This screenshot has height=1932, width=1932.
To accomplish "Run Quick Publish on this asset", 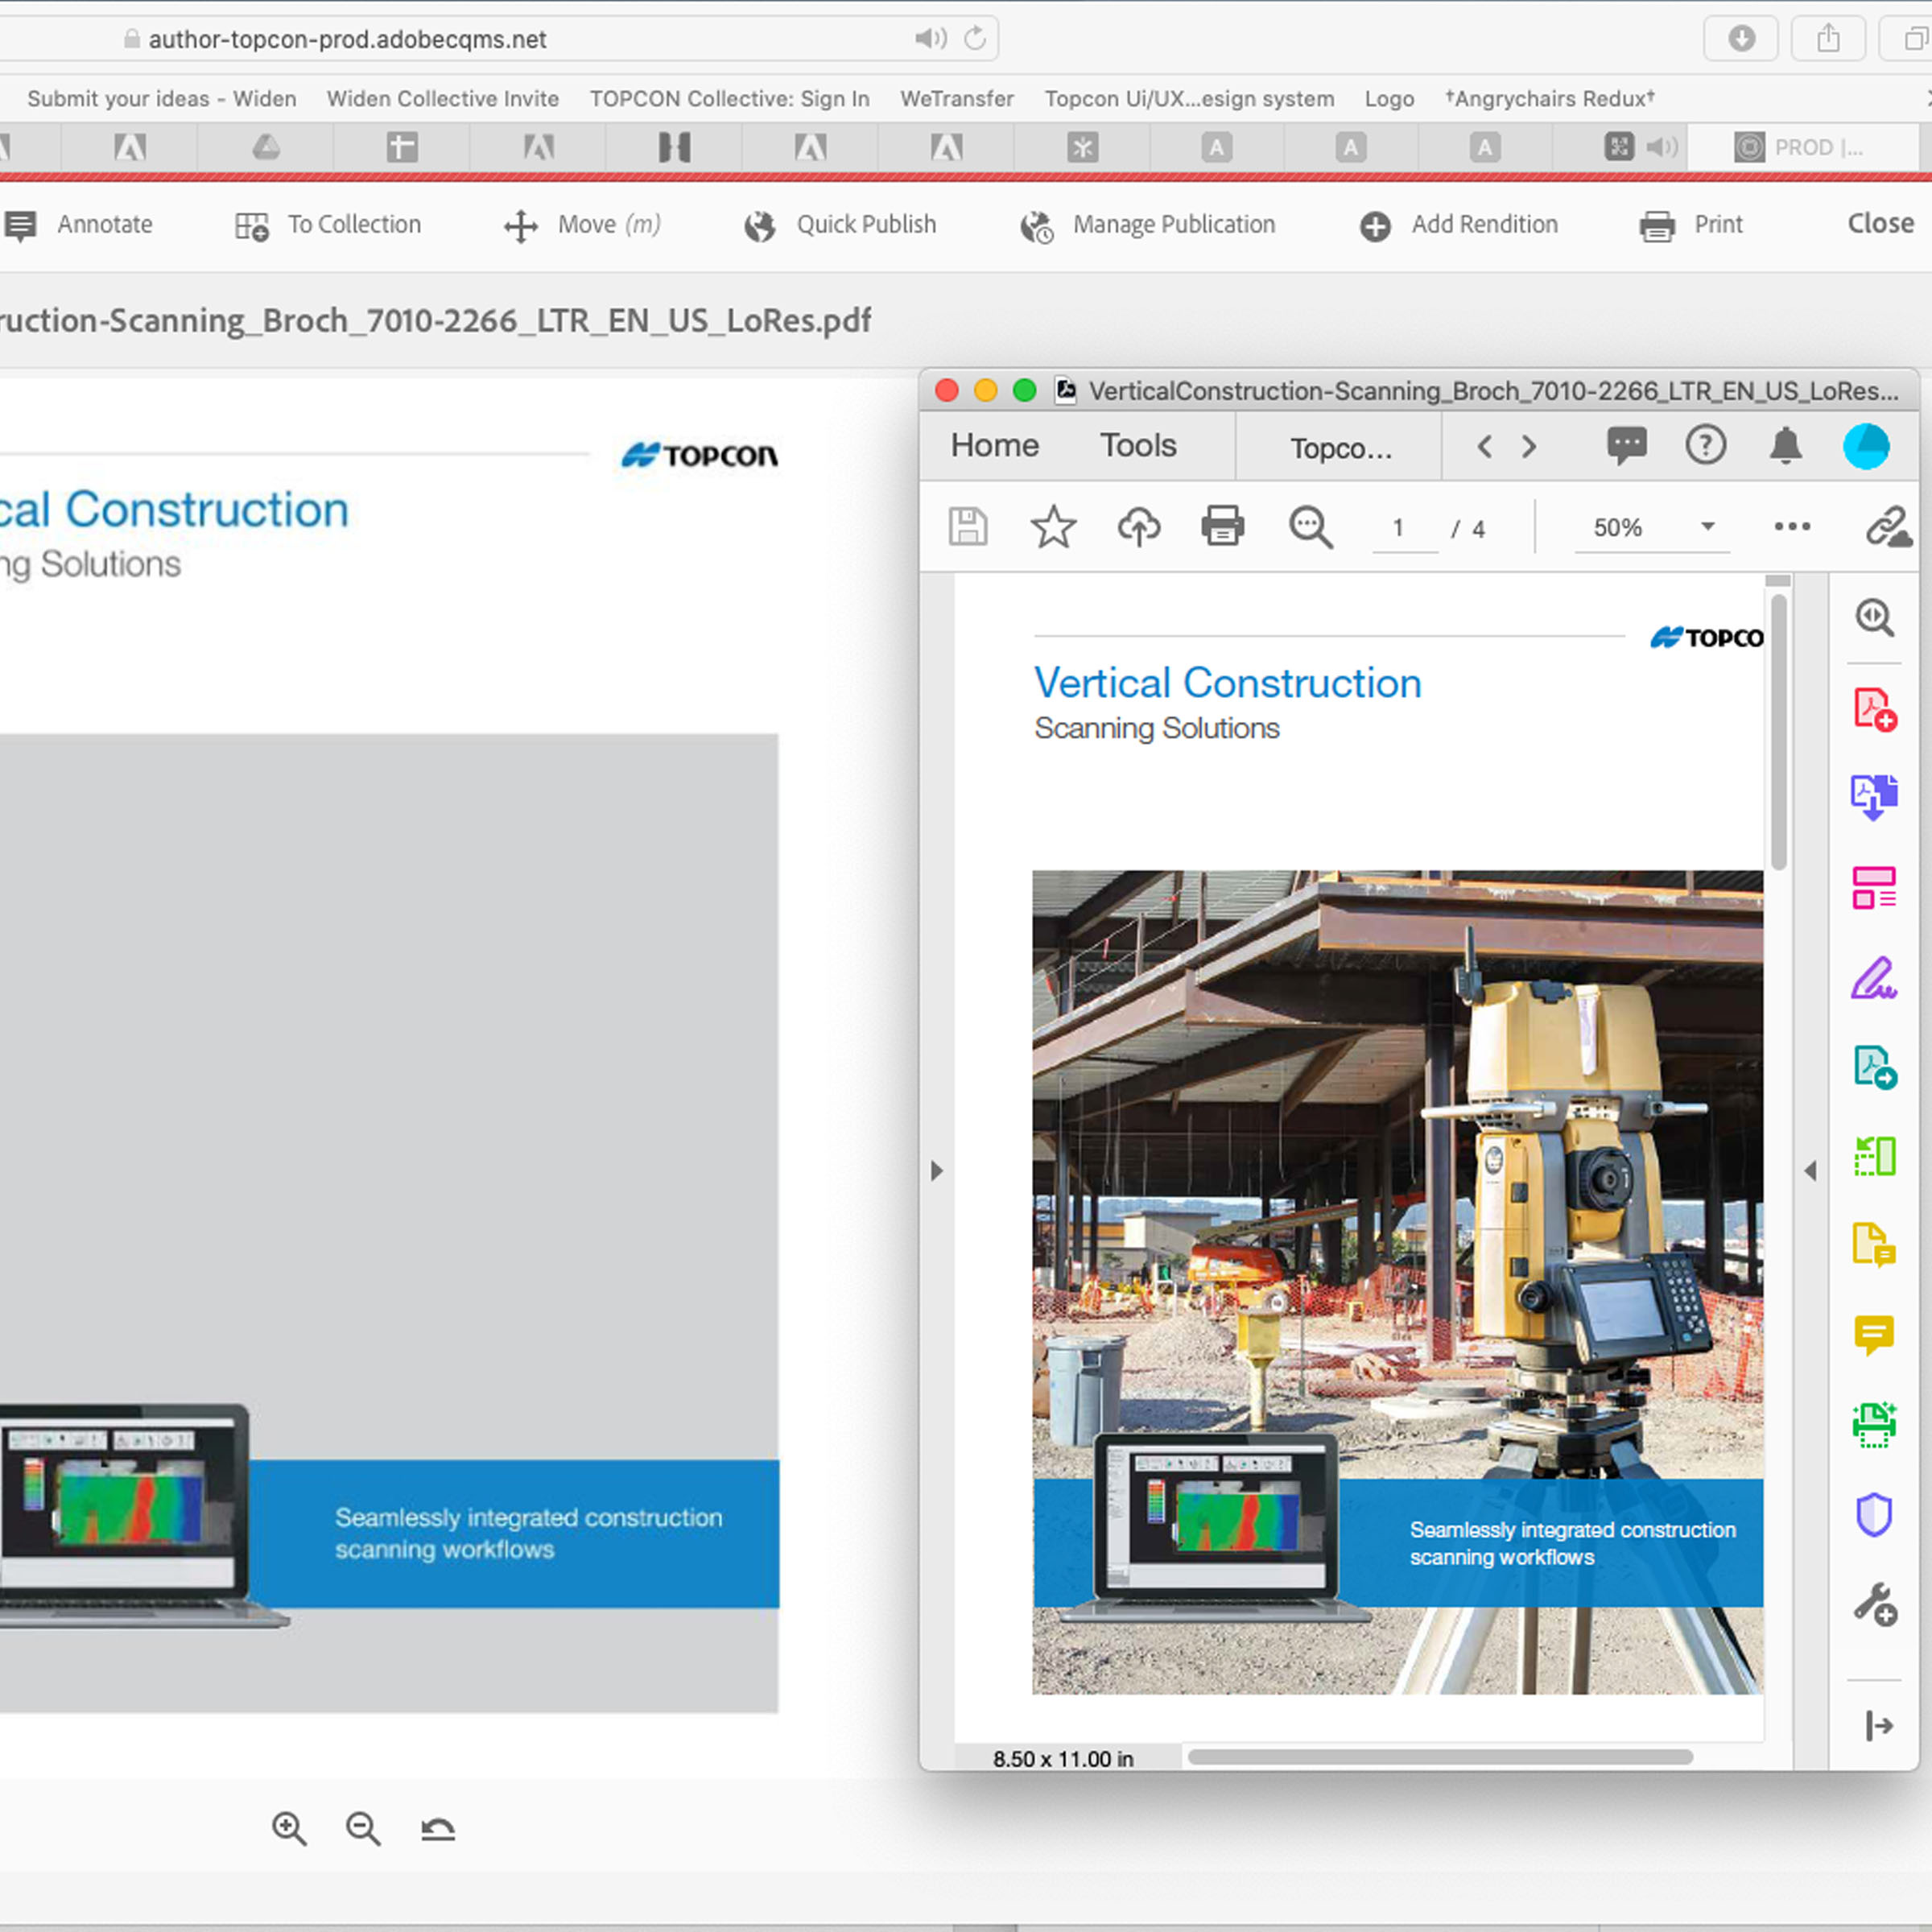I will click(840, 225).
